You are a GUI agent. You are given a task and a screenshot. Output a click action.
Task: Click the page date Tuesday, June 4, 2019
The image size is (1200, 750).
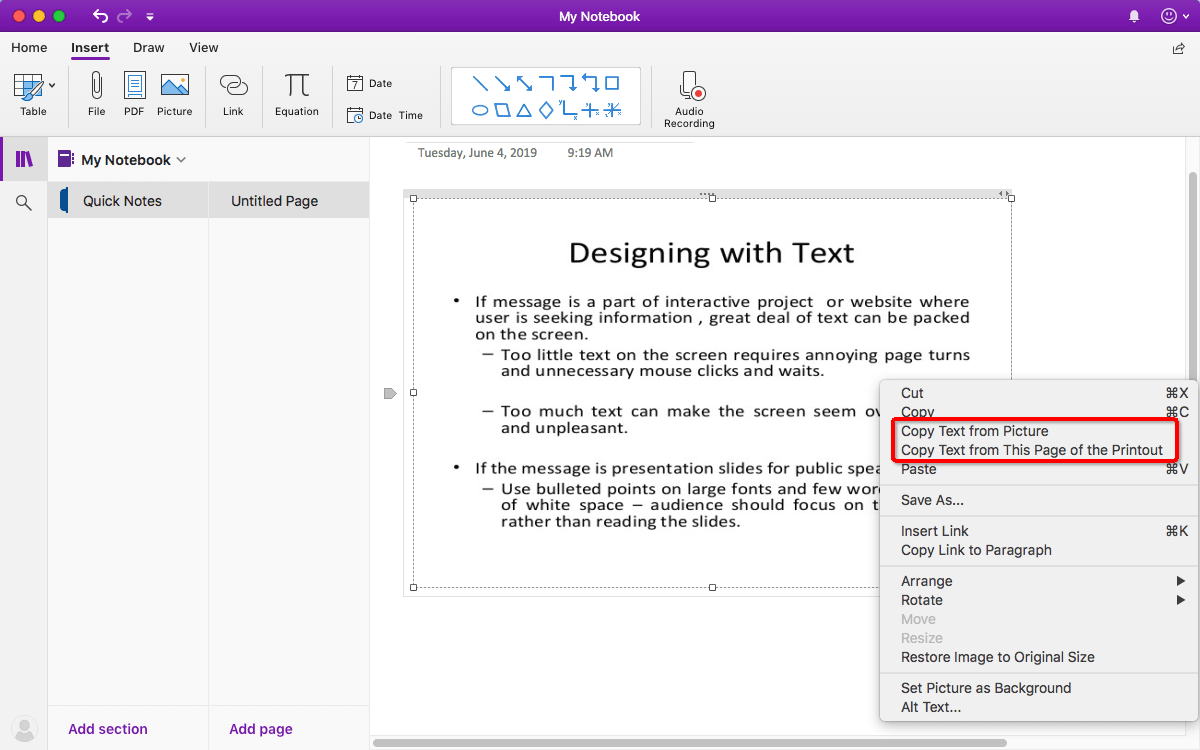pos(477,153)
